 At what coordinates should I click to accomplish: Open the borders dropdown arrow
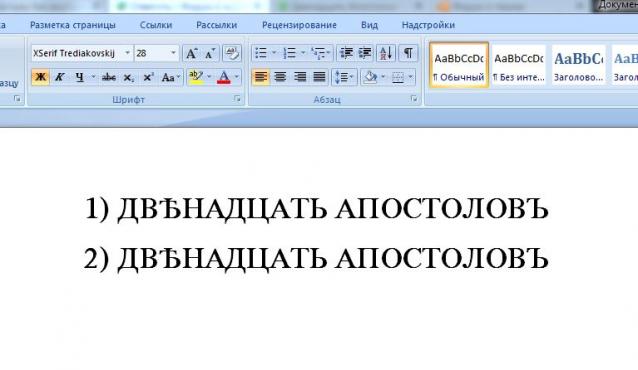tap(411, 77)
